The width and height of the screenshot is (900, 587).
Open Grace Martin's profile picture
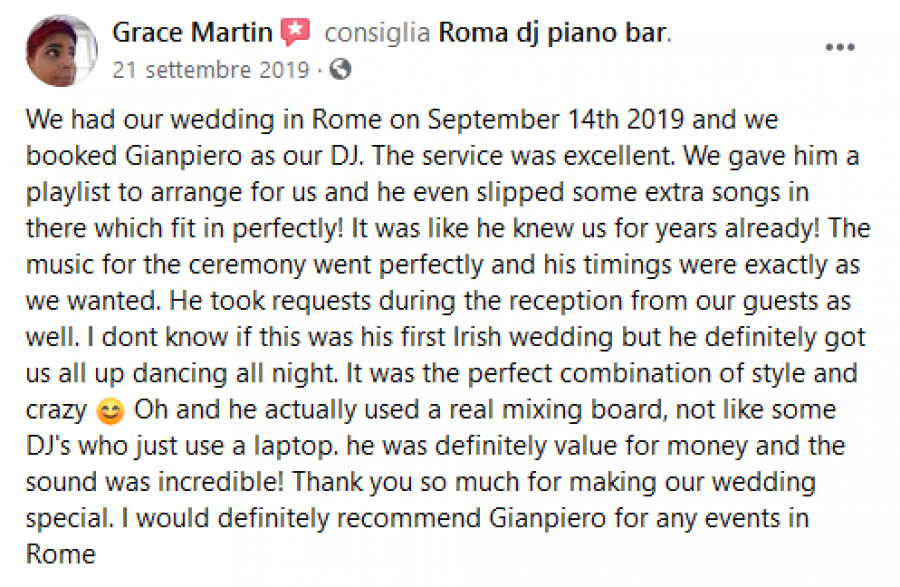[x=60, y=51]
